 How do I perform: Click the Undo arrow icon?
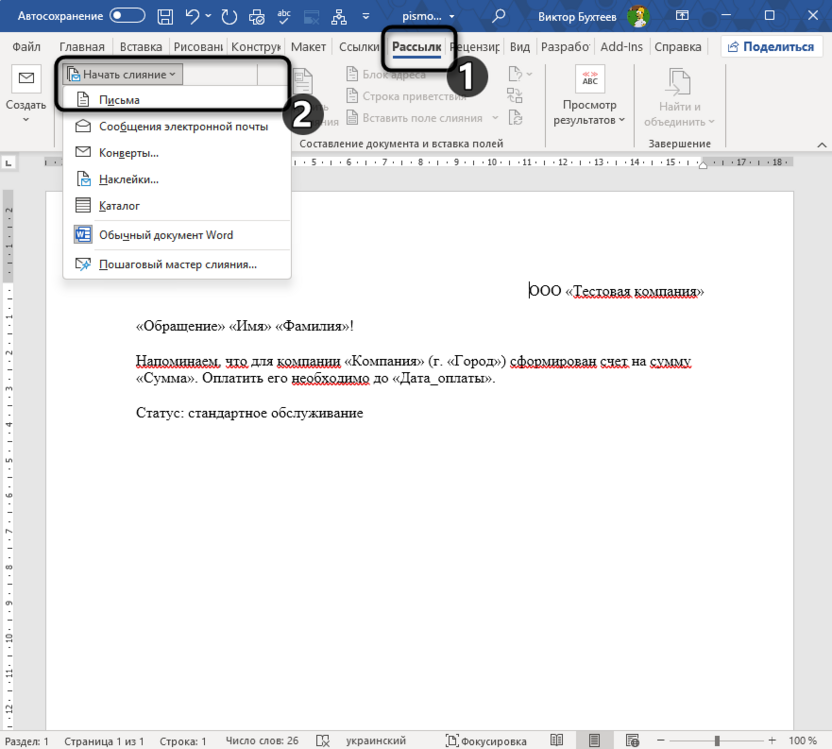(192, 16)
